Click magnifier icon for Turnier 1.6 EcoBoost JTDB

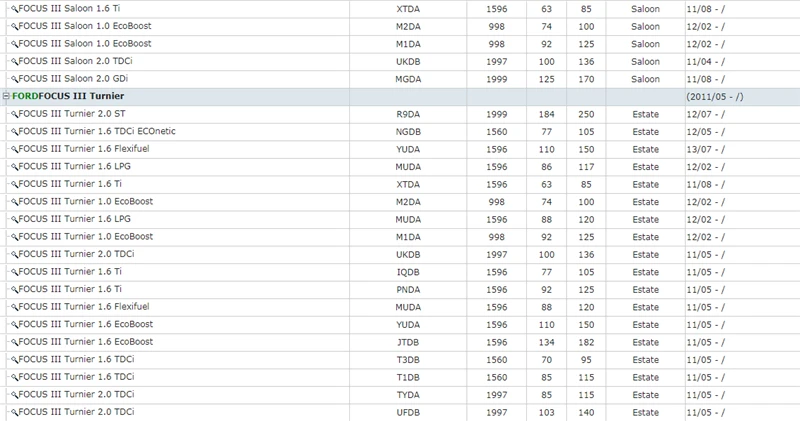[14, 342]
